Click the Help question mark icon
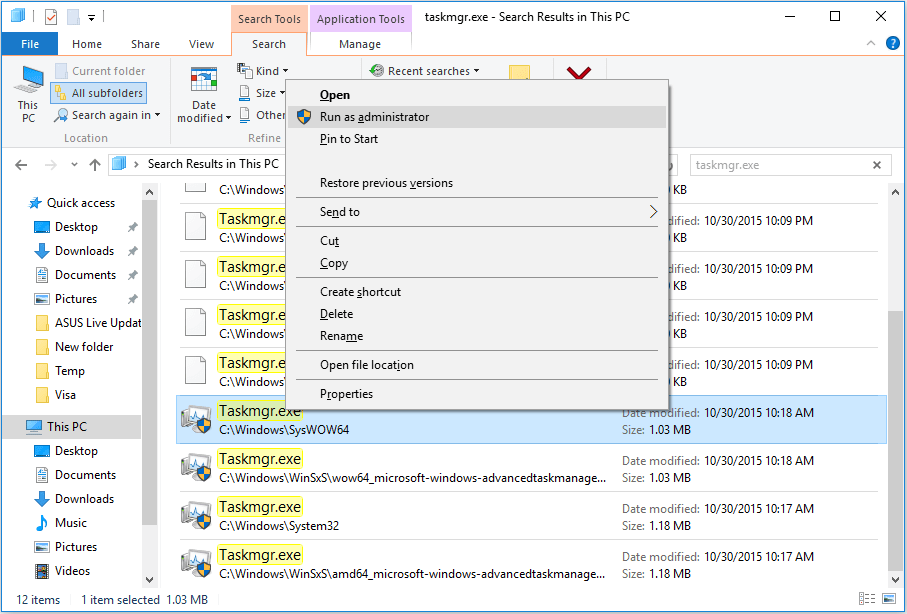Screen dimensions: 907x614 [x=893, y=43]
